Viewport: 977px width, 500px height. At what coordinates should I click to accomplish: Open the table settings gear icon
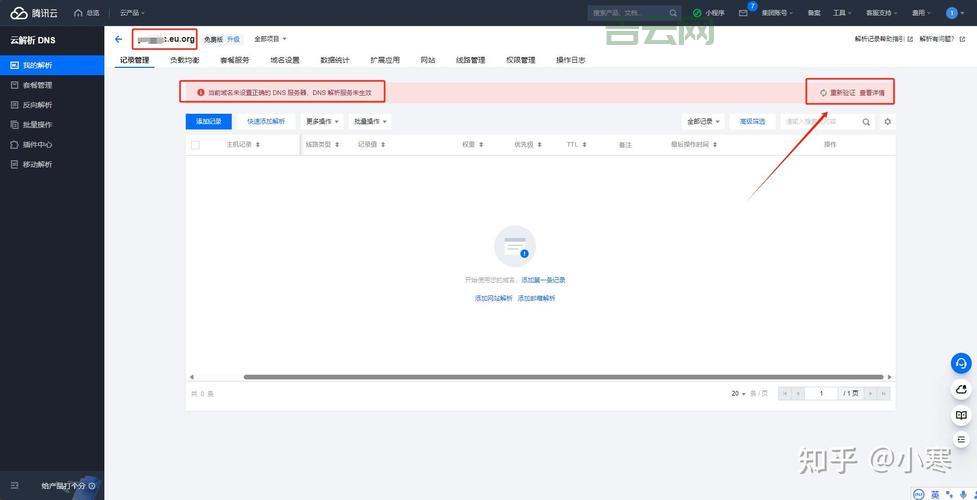tap(887, 122)
